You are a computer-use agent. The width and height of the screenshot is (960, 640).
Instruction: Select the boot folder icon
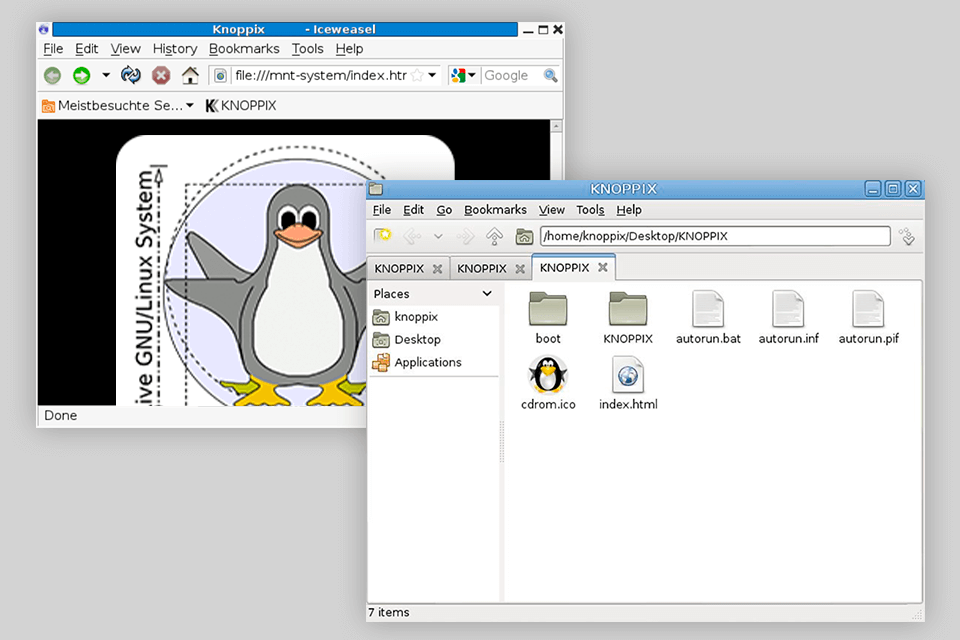[x=548, y=309]
